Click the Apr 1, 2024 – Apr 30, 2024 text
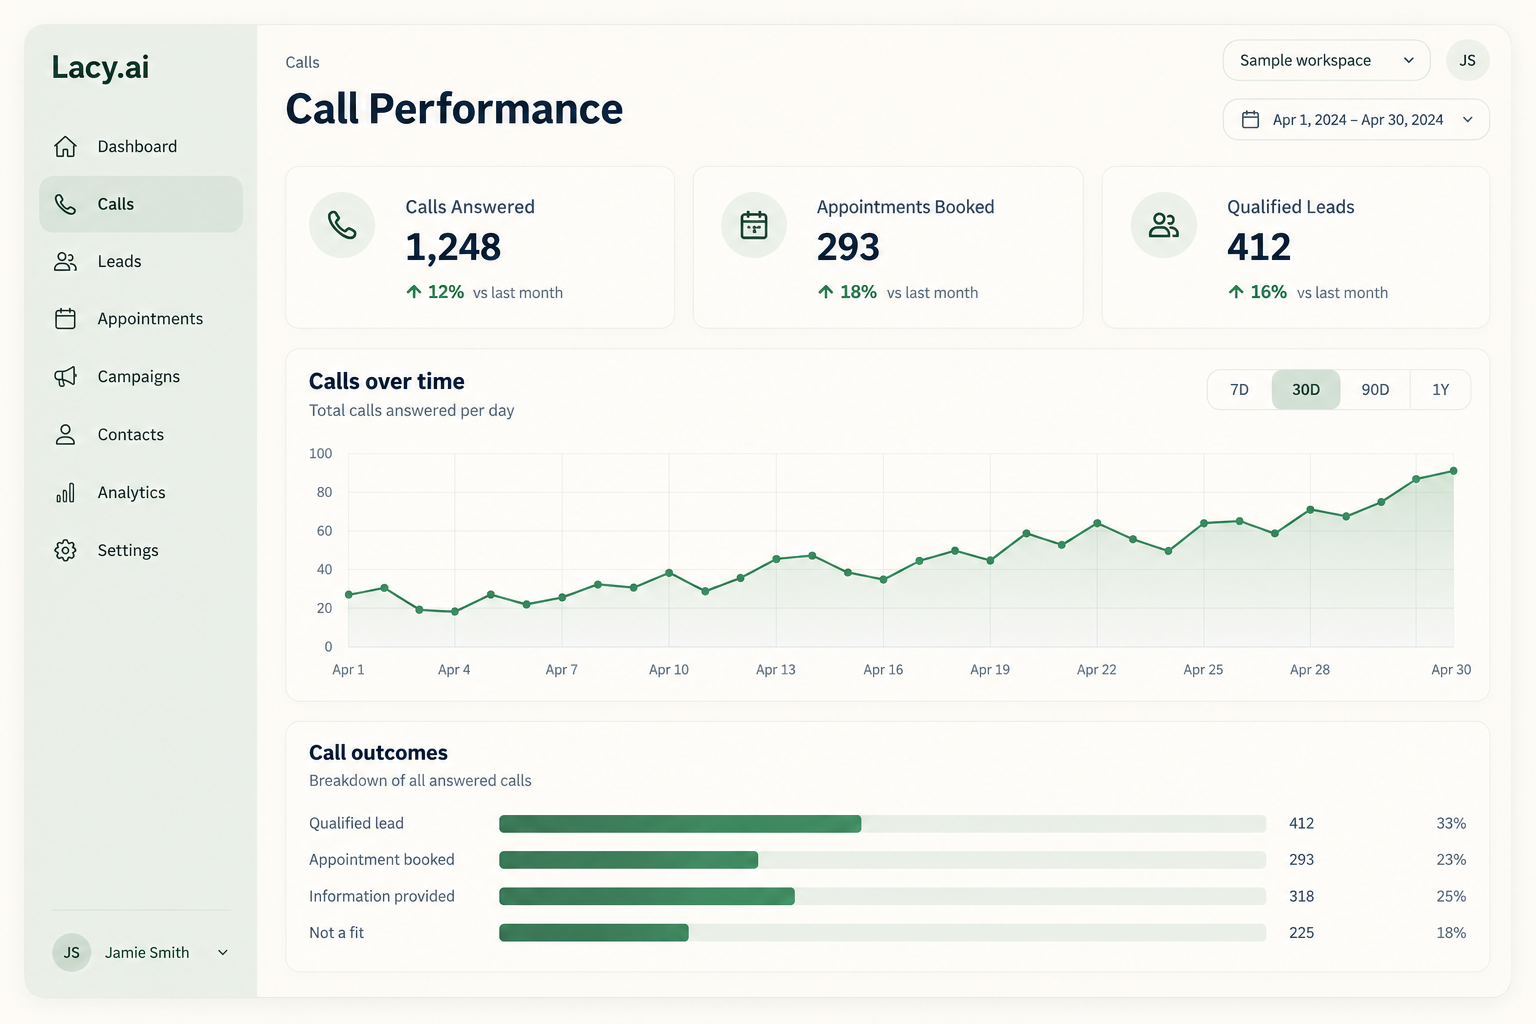 tap(1358, 120)
